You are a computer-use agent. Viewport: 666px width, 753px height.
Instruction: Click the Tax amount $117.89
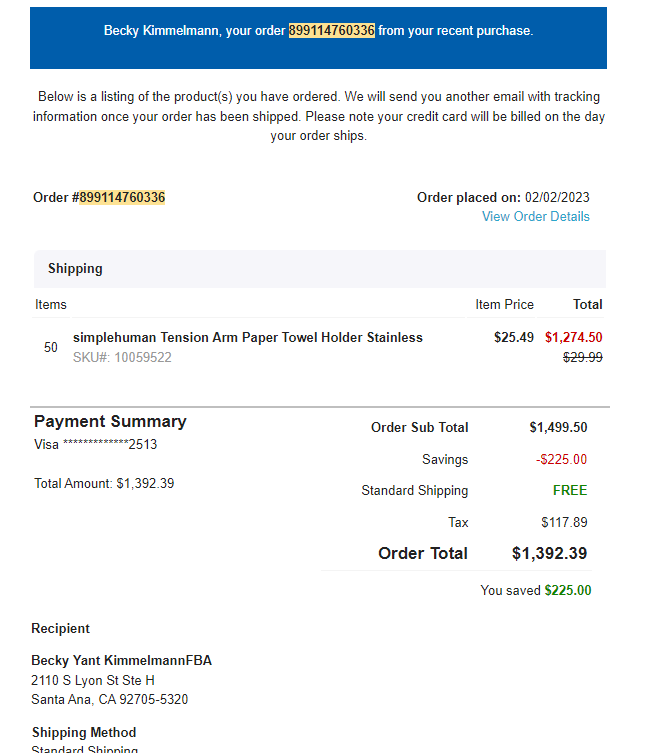coord(564,522)
